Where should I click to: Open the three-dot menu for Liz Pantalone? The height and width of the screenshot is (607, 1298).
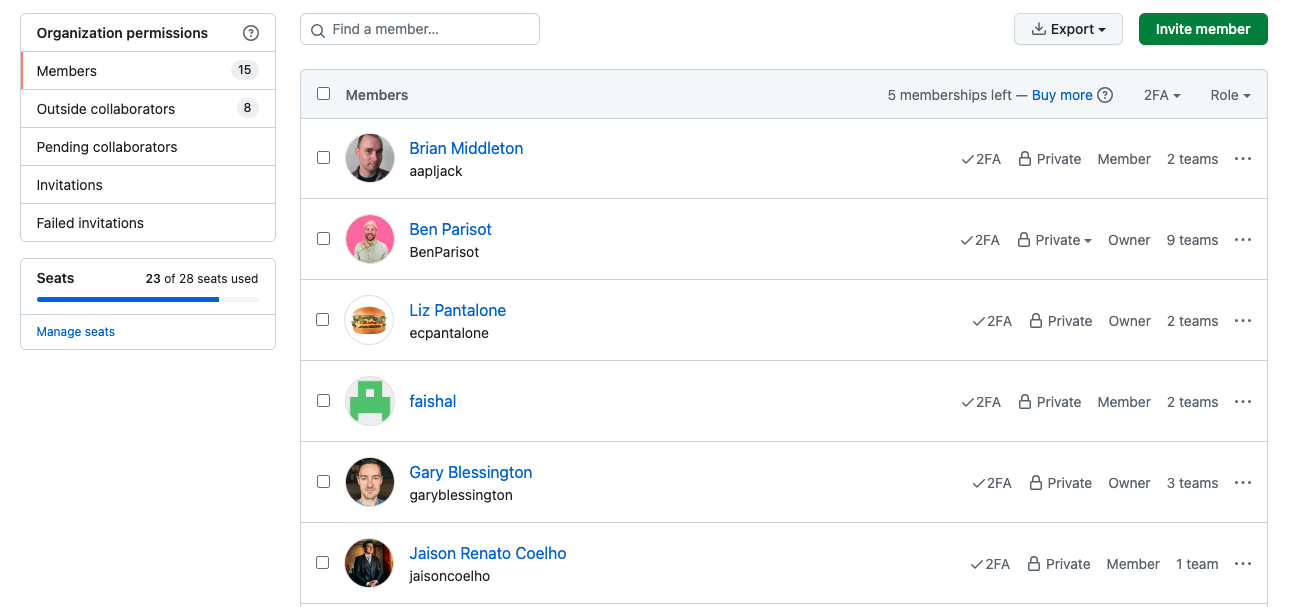(1243, 321)
